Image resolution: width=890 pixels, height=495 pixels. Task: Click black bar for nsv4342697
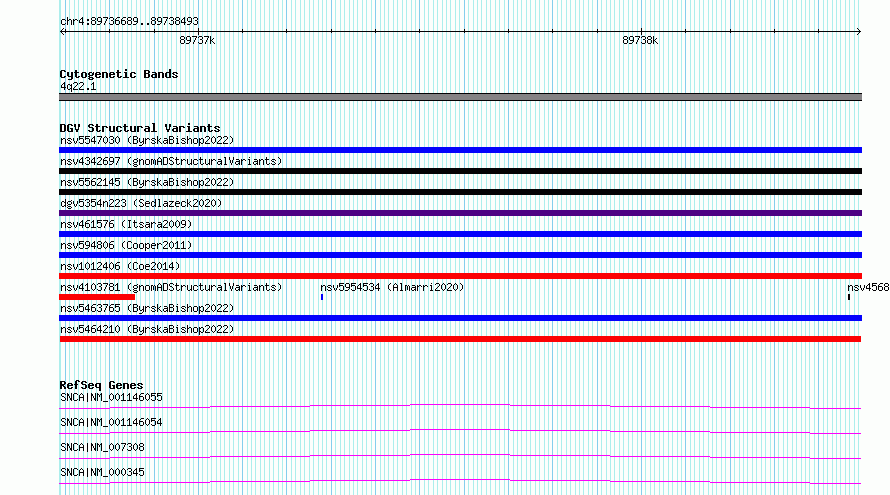point(460,171)
